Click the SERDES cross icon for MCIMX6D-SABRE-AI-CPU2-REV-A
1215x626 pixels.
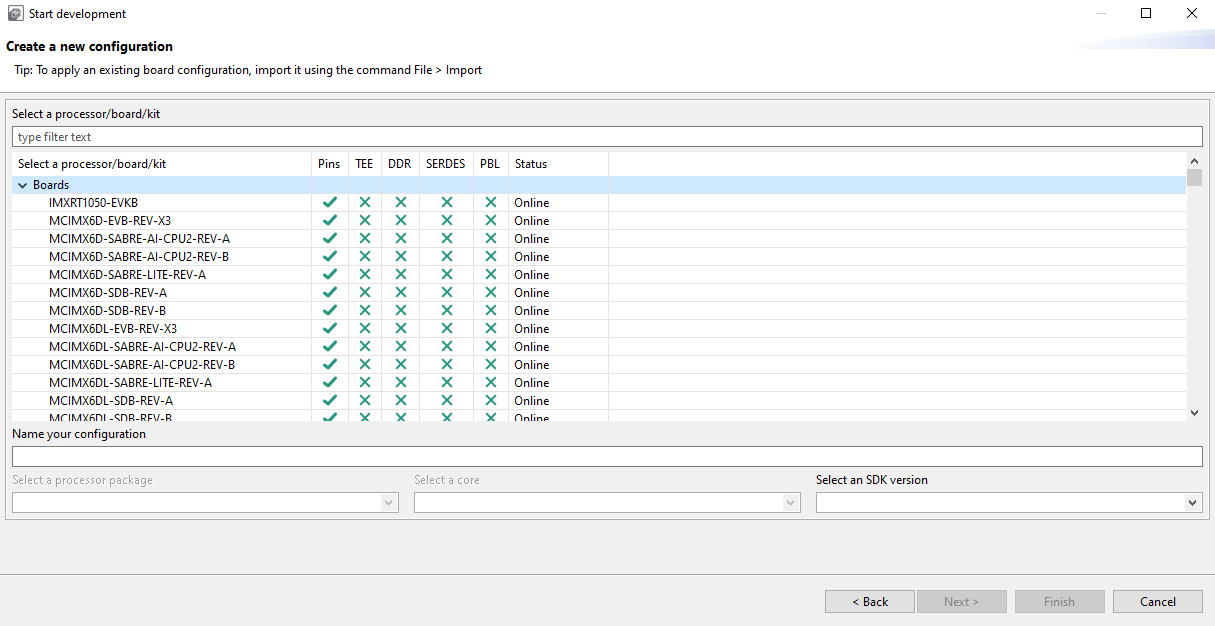[x=447, y=238]
